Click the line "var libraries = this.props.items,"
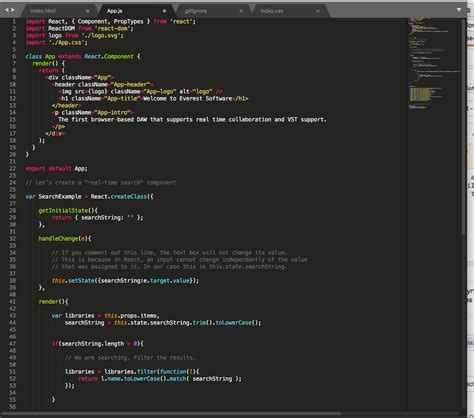The width and height of the screenshot is (474, 418). tap(106, 315)
